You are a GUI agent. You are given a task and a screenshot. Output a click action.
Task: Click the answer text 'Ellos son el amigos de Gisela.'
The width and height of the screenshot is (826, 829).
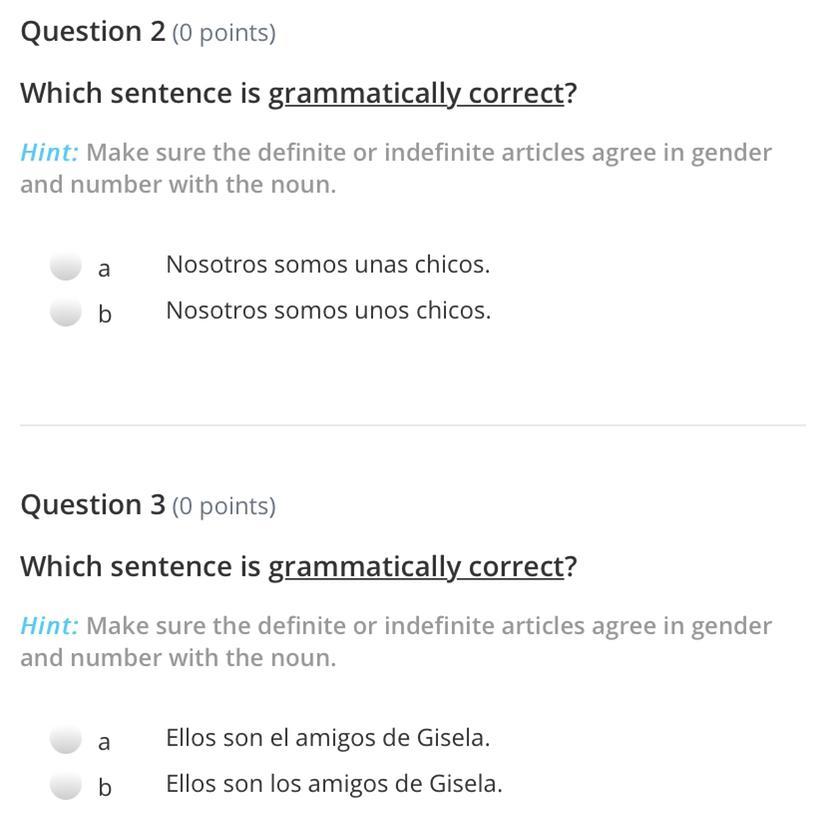pos(328,738)
